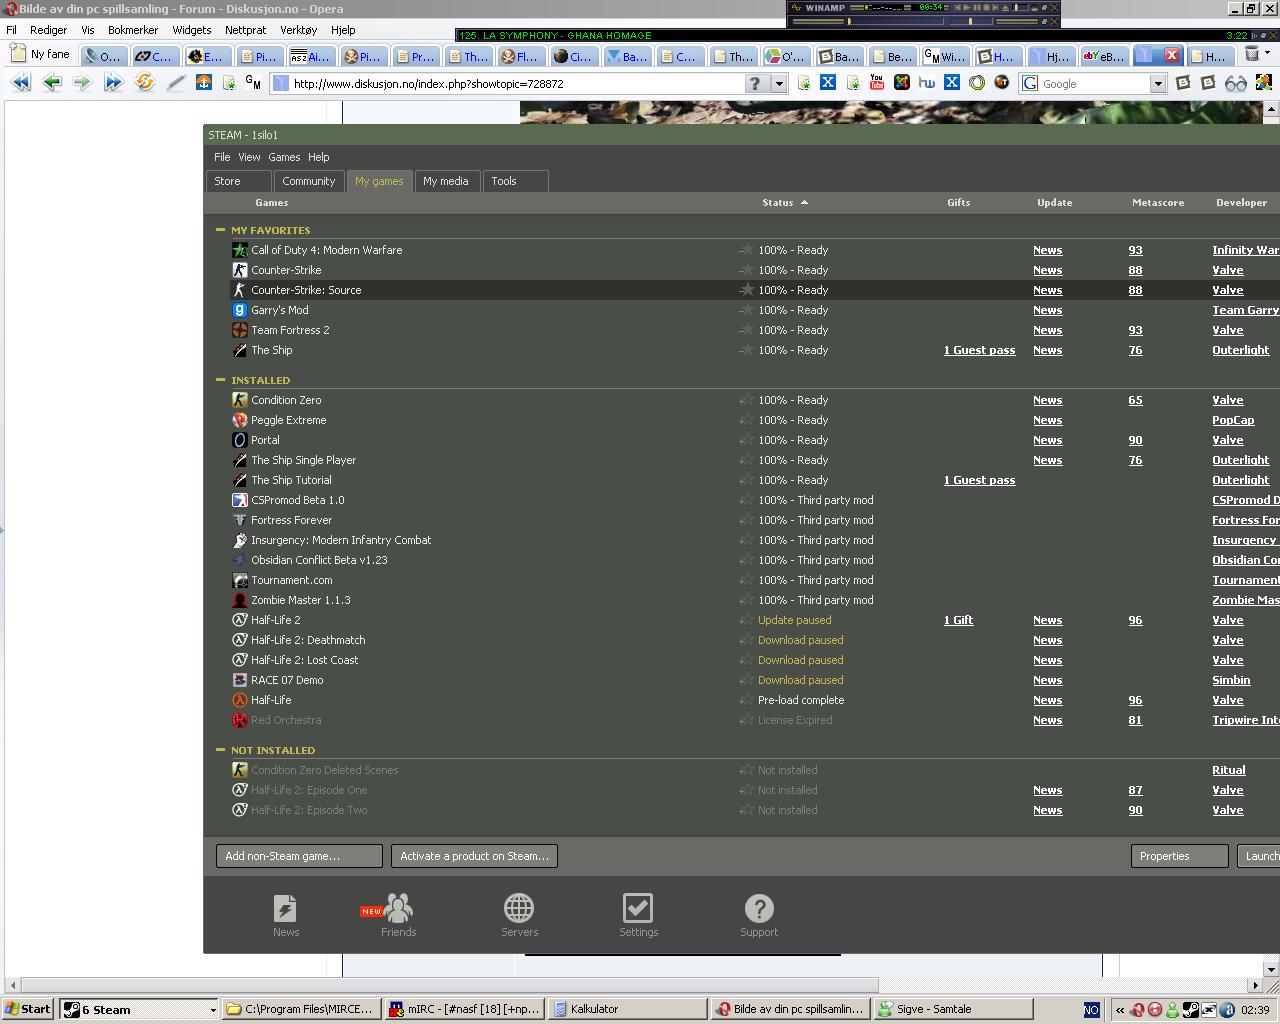This screenshot has height=1024, width=1280.
Task: Click Activate a product on Steam button
Action: coord(474,856)
